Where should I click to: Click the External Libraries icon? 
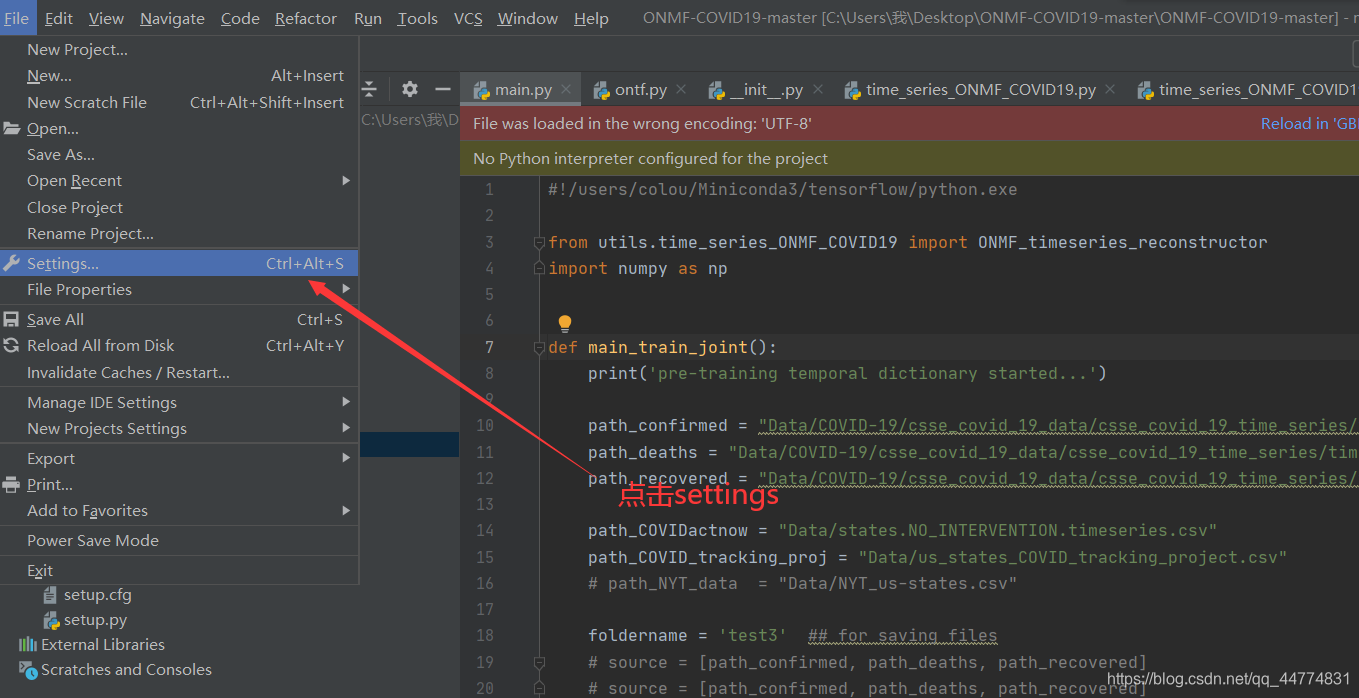coord(28,644)
